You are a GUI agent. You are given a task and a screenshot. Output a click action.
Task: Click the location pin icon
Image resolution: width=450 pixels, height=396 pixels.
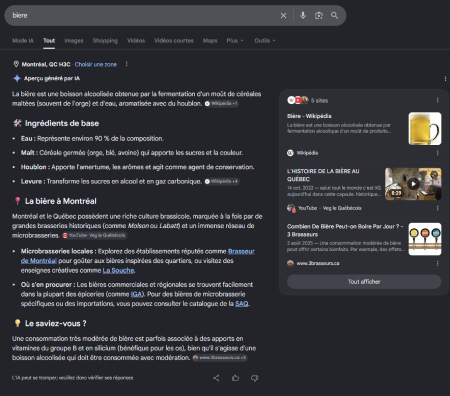coord(16,64)
